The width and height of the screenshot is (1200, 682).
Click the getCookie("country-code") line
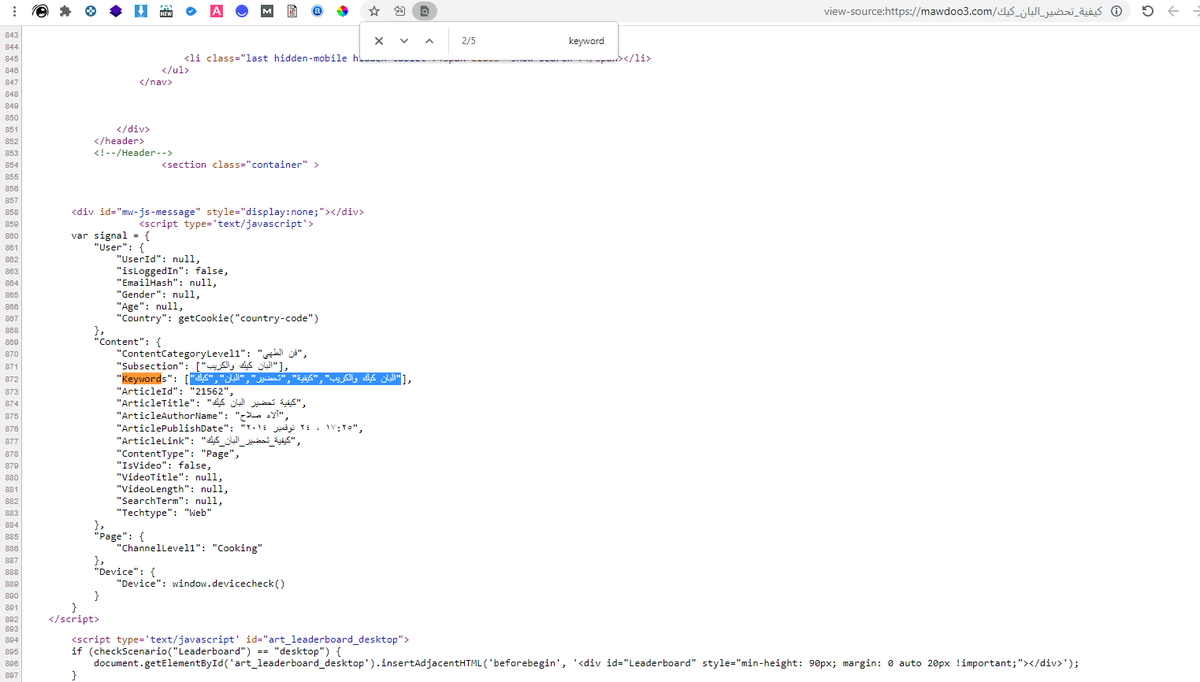(x=217, y=318)
